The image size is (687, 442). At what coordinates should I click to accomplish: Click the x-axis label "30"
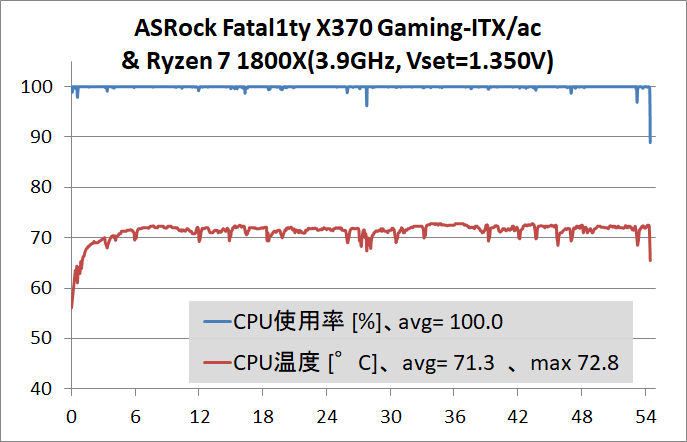390,417
